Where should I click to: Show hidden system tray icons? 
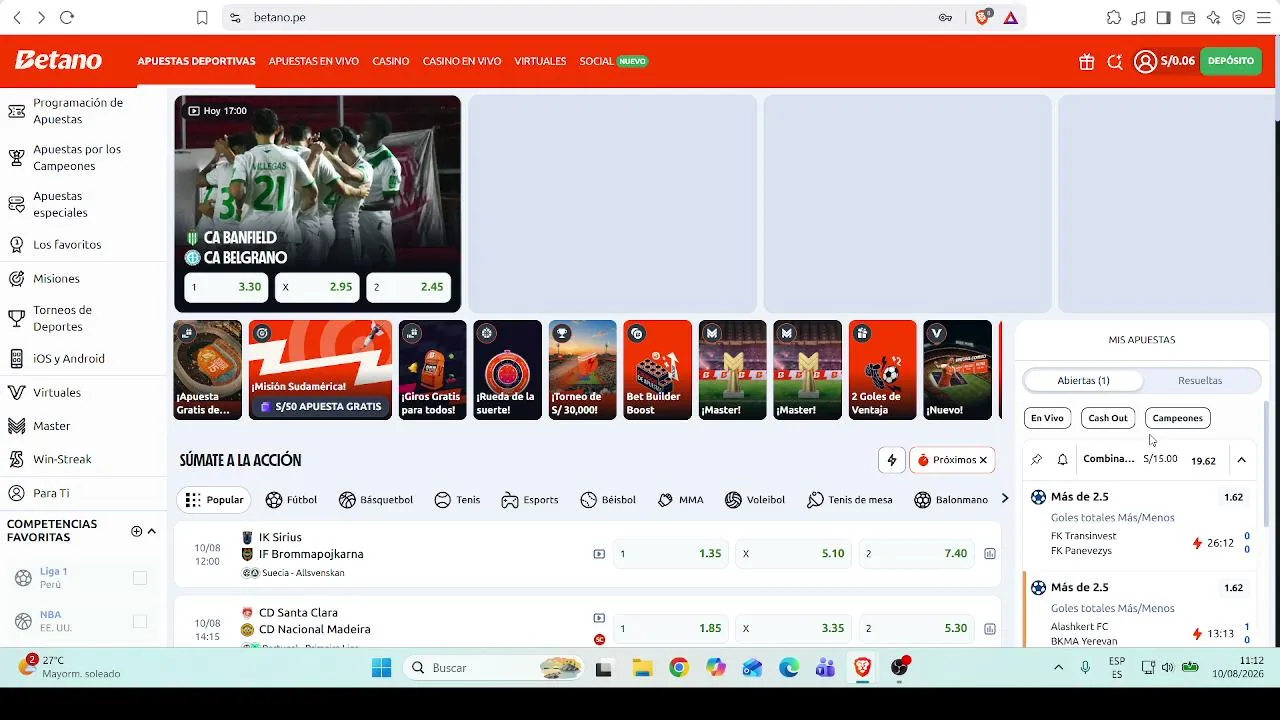1058,668
